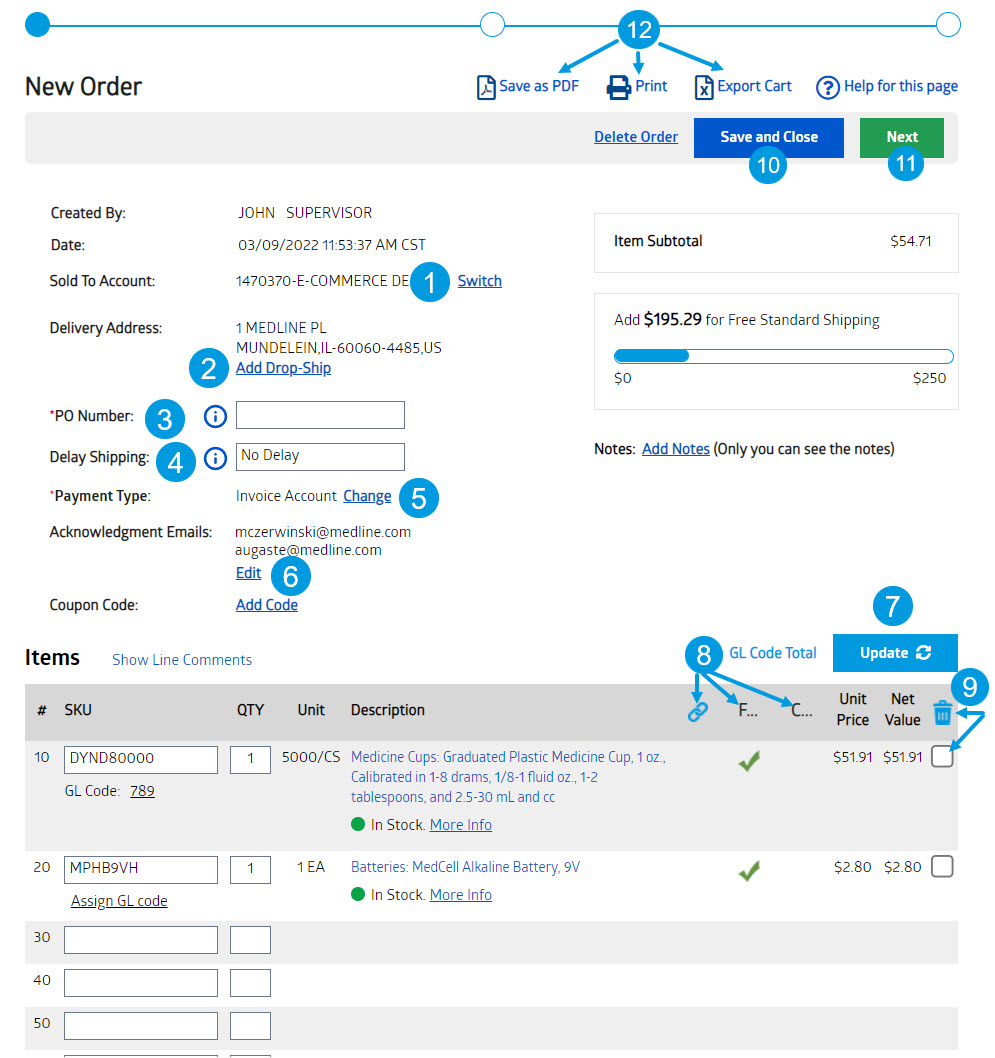Click the green checkmark in the MPHB9VH row

pyautogui.click(x=749, y=870)
